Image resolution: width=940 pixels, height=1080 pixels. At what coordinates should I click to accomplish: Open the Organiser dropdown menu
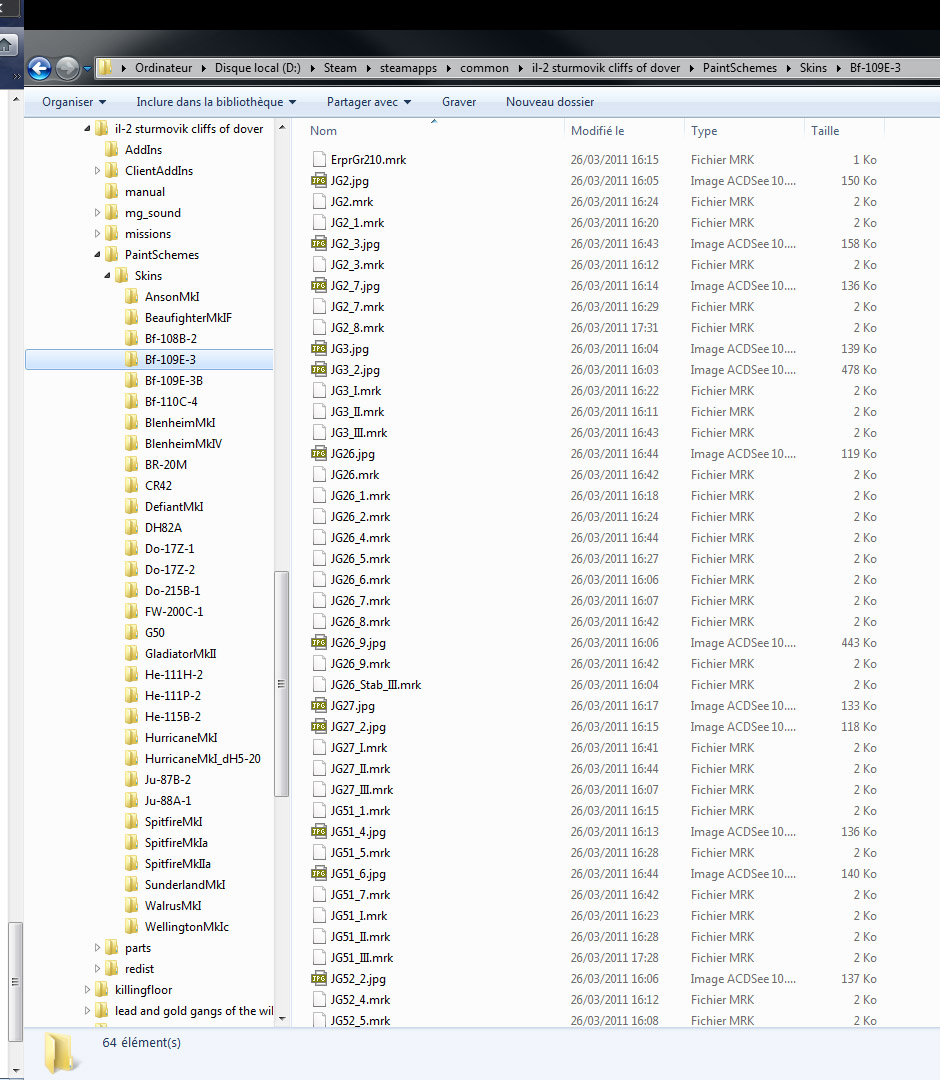click(74, 102)
